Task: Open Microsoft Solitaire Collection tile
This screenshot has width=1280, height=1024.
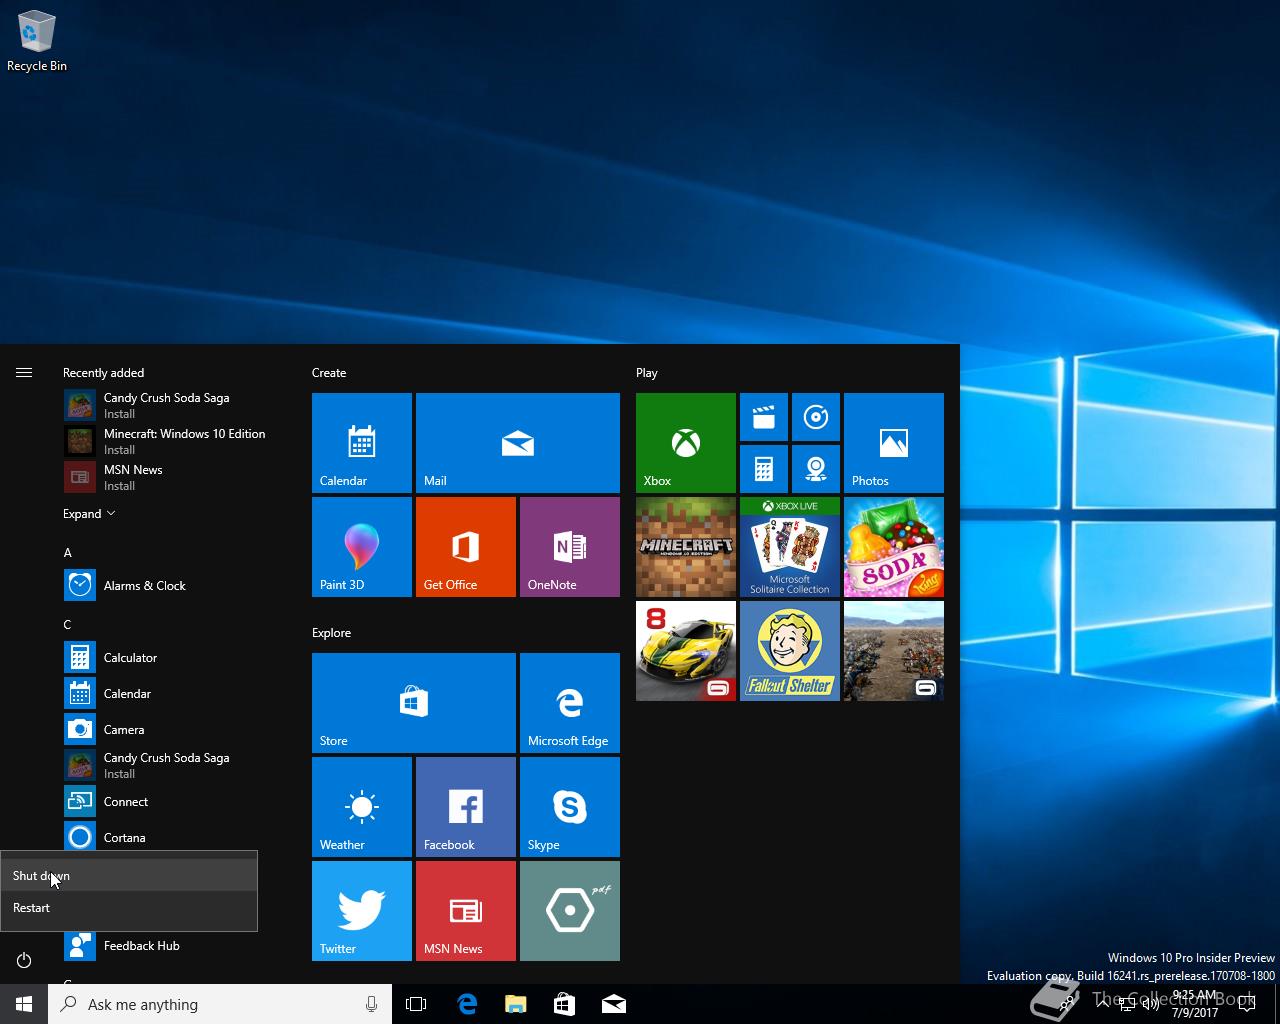Action: pyautogui.click(x=790, y=547)
